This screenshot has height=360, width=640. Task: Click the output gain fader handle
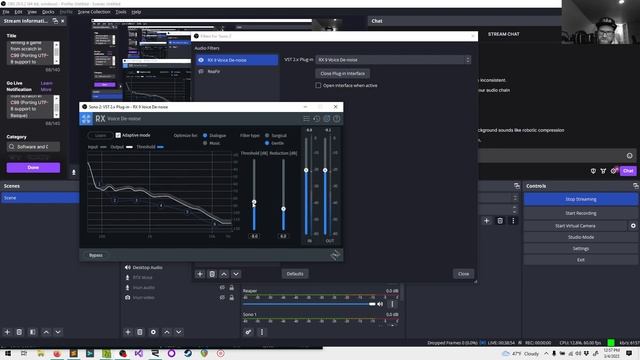(325, 170)
